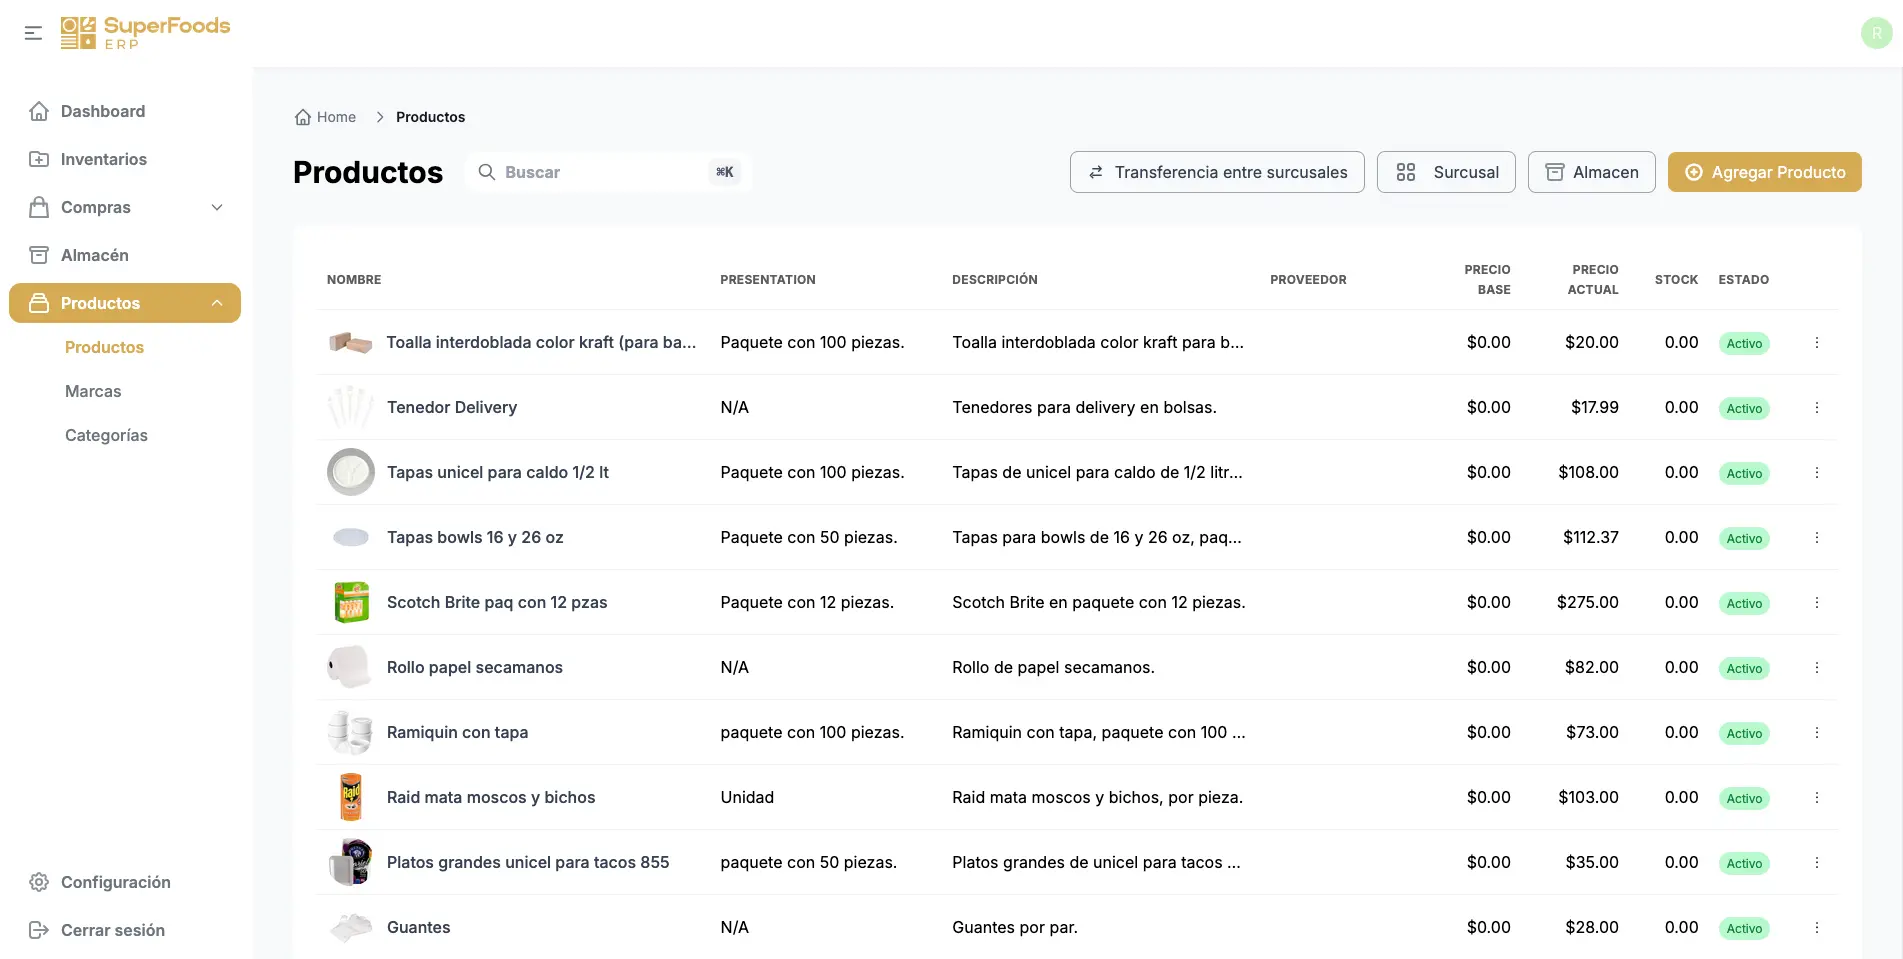The image size is (1903, 959).
Task: Open the Categorías submenu item
Action: click(106, 435)
